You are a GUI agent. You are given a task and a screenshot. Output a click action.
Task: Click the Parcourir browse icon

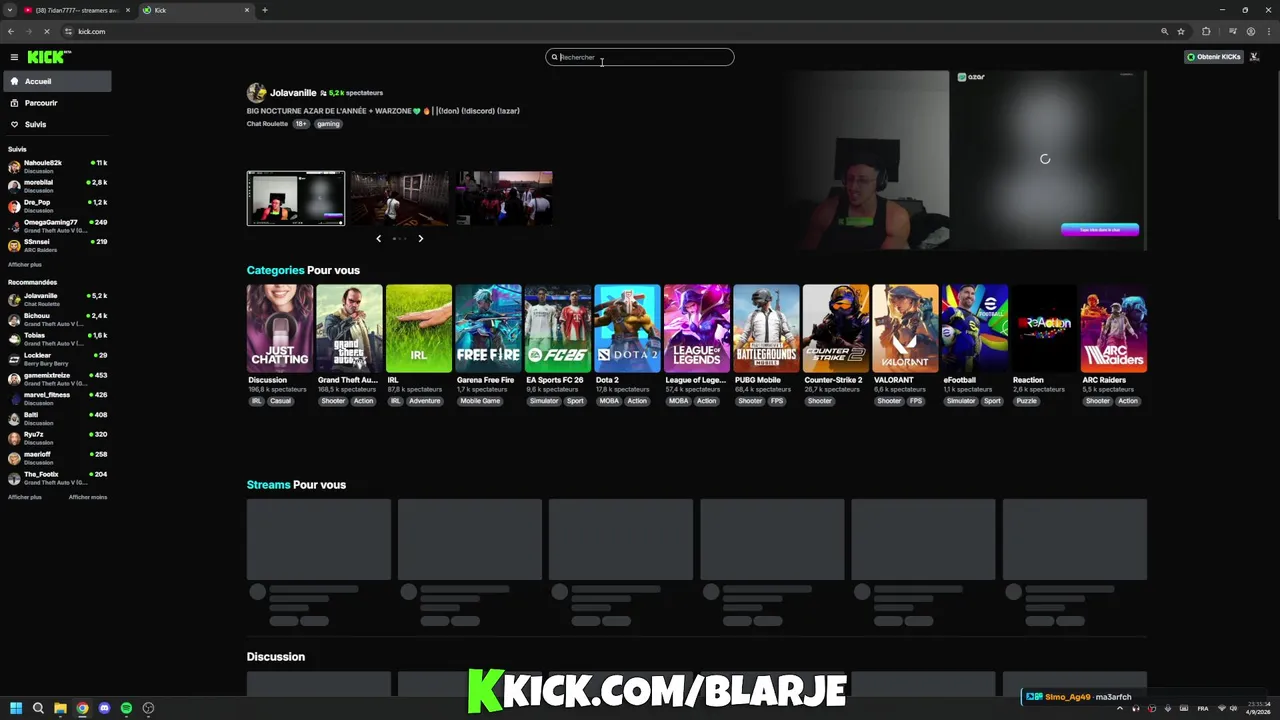14,103
